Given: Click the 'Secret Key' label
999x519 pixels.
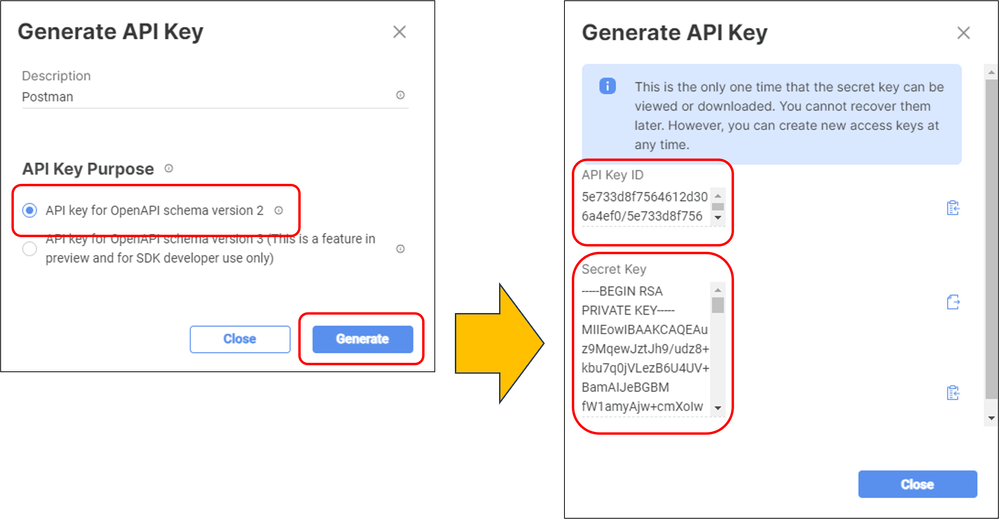Looking at the screenshot, I should coord(614,269).
